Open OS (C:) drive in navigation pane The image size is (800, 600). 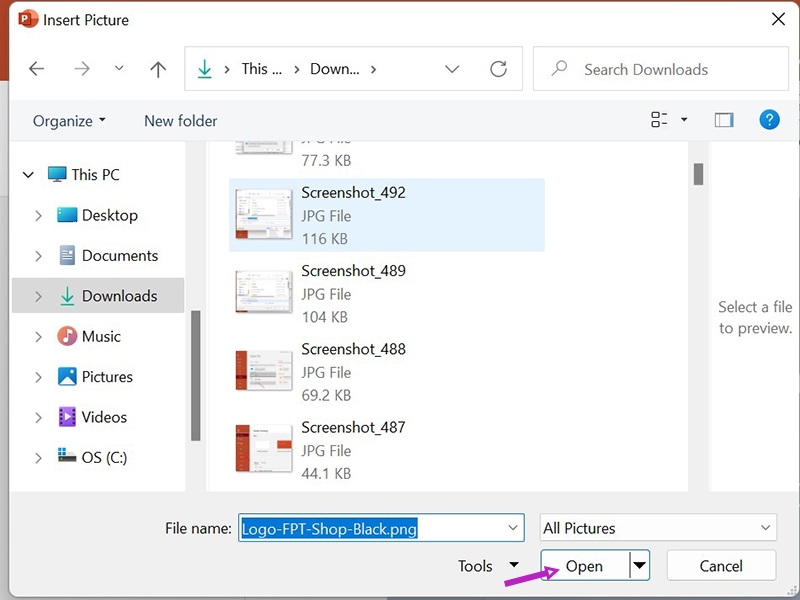tap(104, 457)
